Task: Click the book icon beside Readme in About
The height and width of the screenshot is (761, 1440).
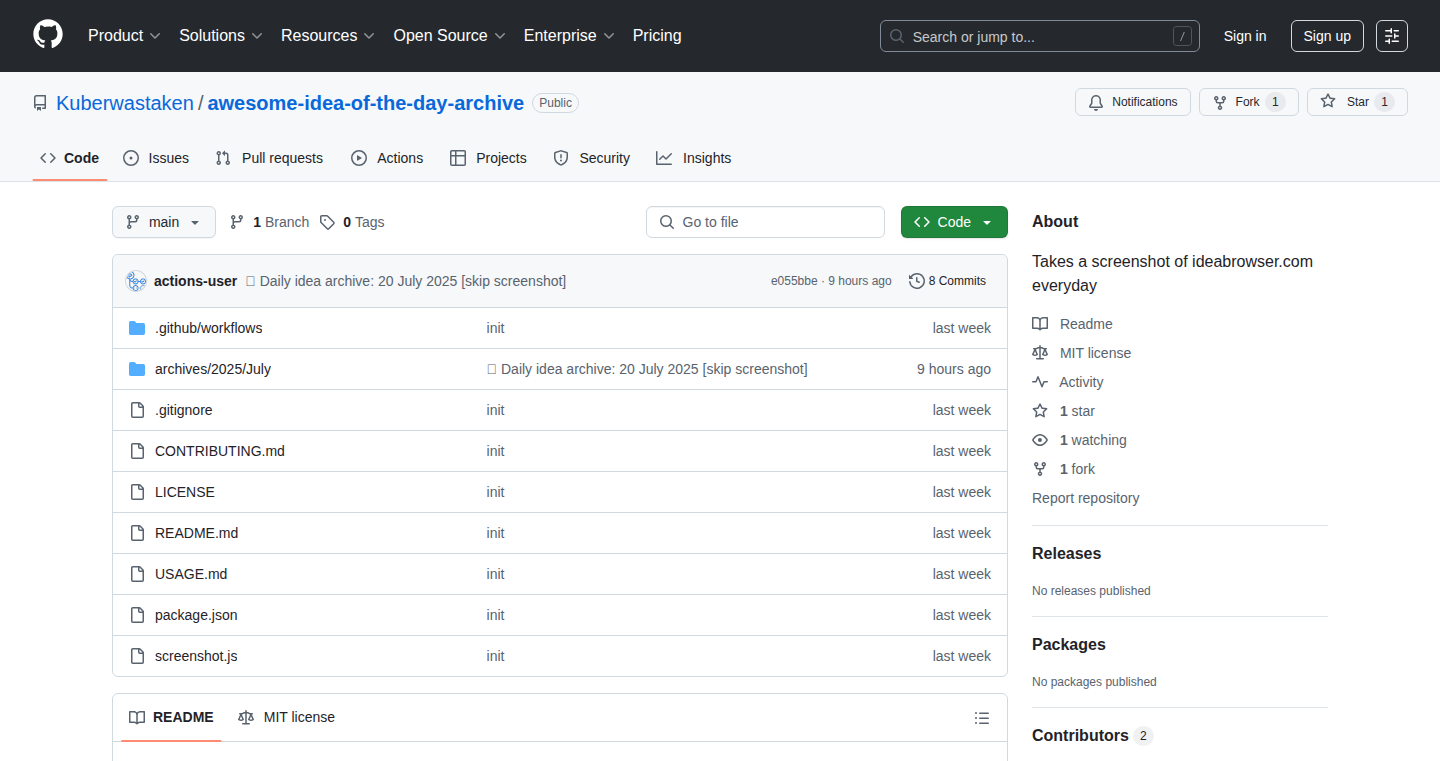Action: tap(1040, 324)
